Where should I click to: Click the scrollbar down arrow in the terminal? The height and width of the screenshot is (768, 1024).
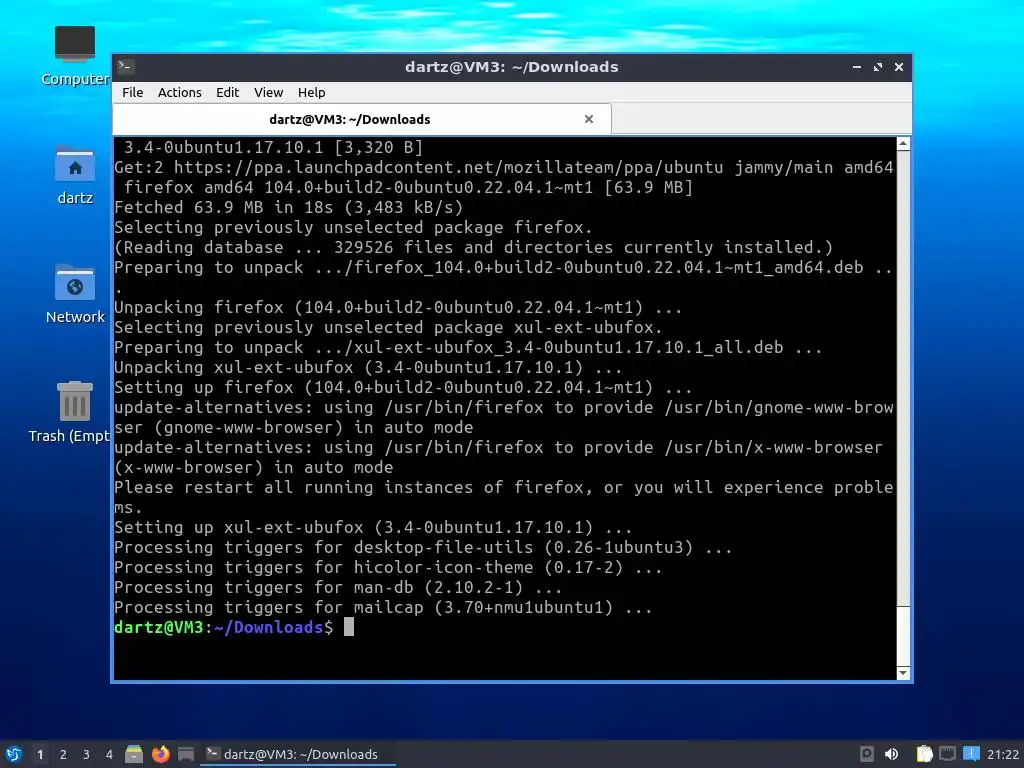(x=903, y=673)
